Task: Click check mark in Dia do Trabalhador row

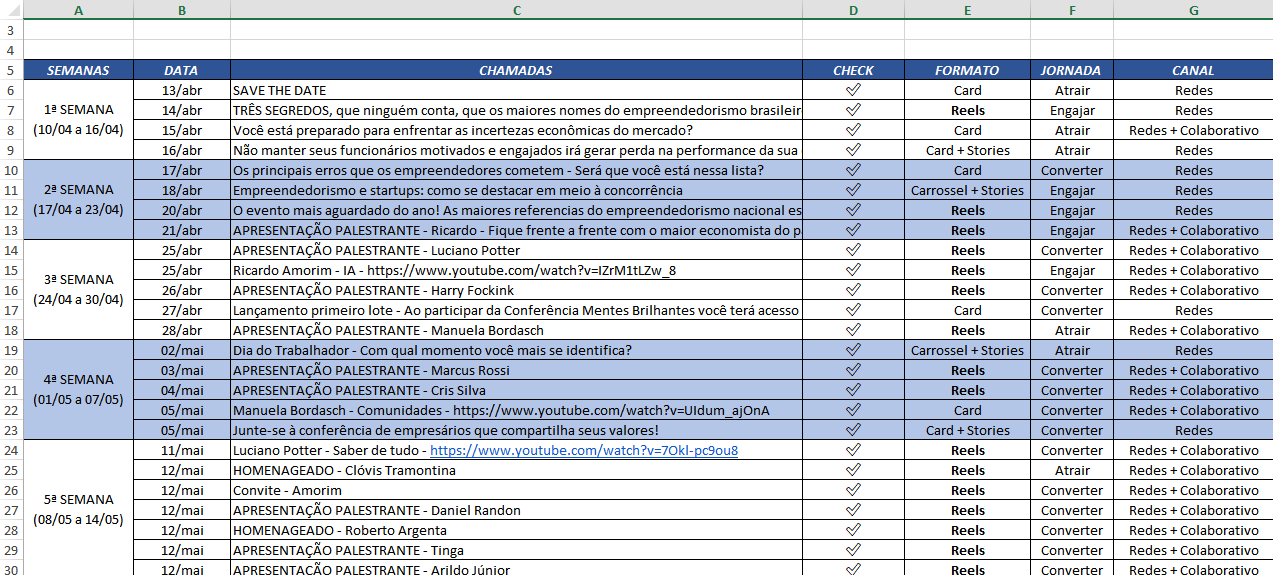Action: pos(853,350)
